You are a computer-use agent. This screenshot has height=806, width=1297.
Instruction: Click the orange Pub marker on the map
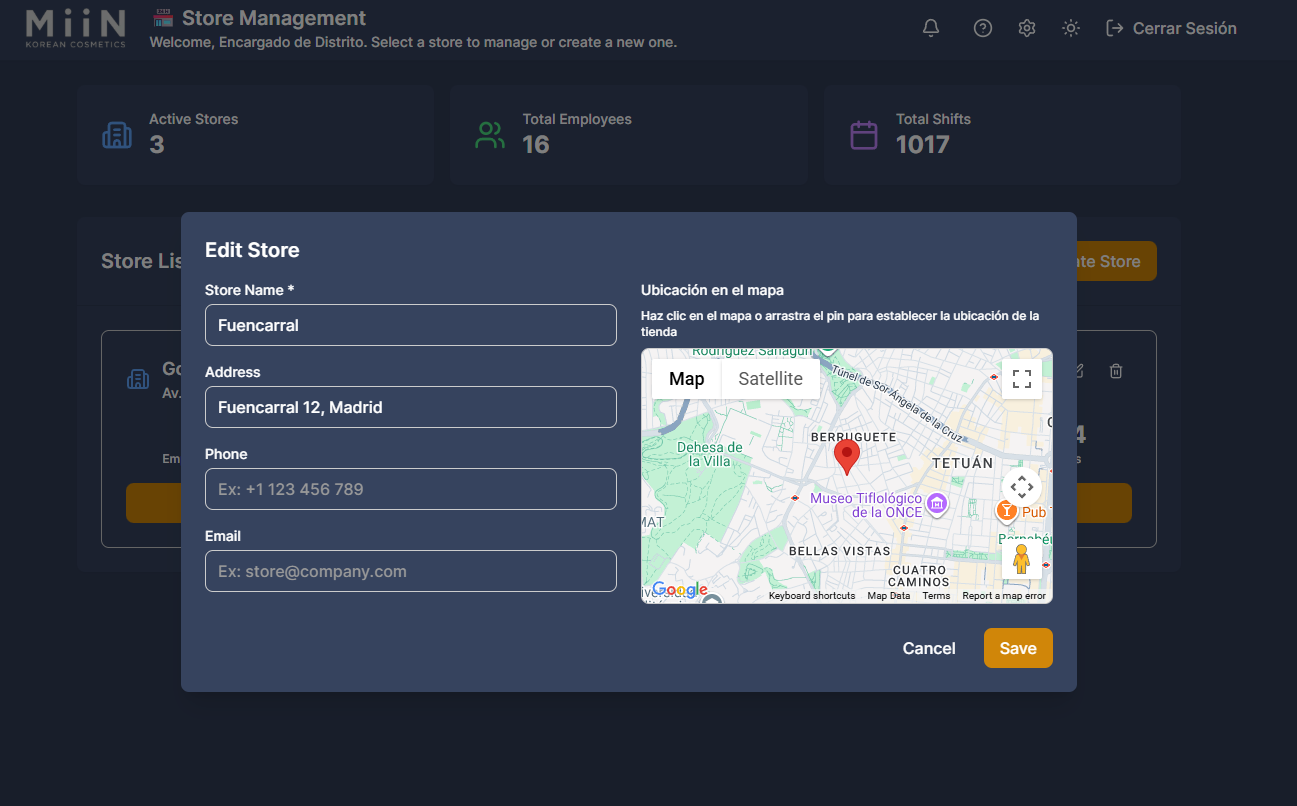point(1007,510)
